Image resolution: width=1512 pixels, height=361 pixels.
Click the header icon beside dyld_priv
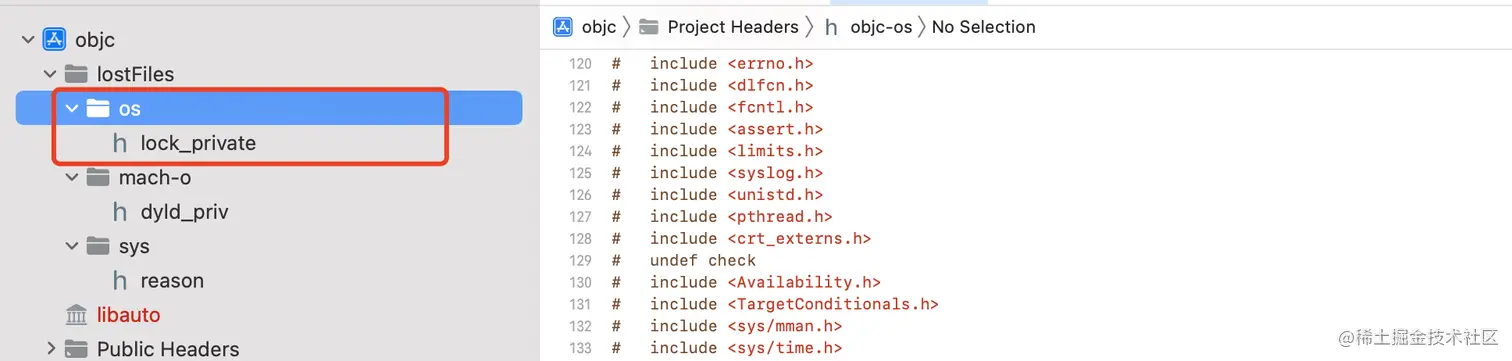[x=120, y=212]
